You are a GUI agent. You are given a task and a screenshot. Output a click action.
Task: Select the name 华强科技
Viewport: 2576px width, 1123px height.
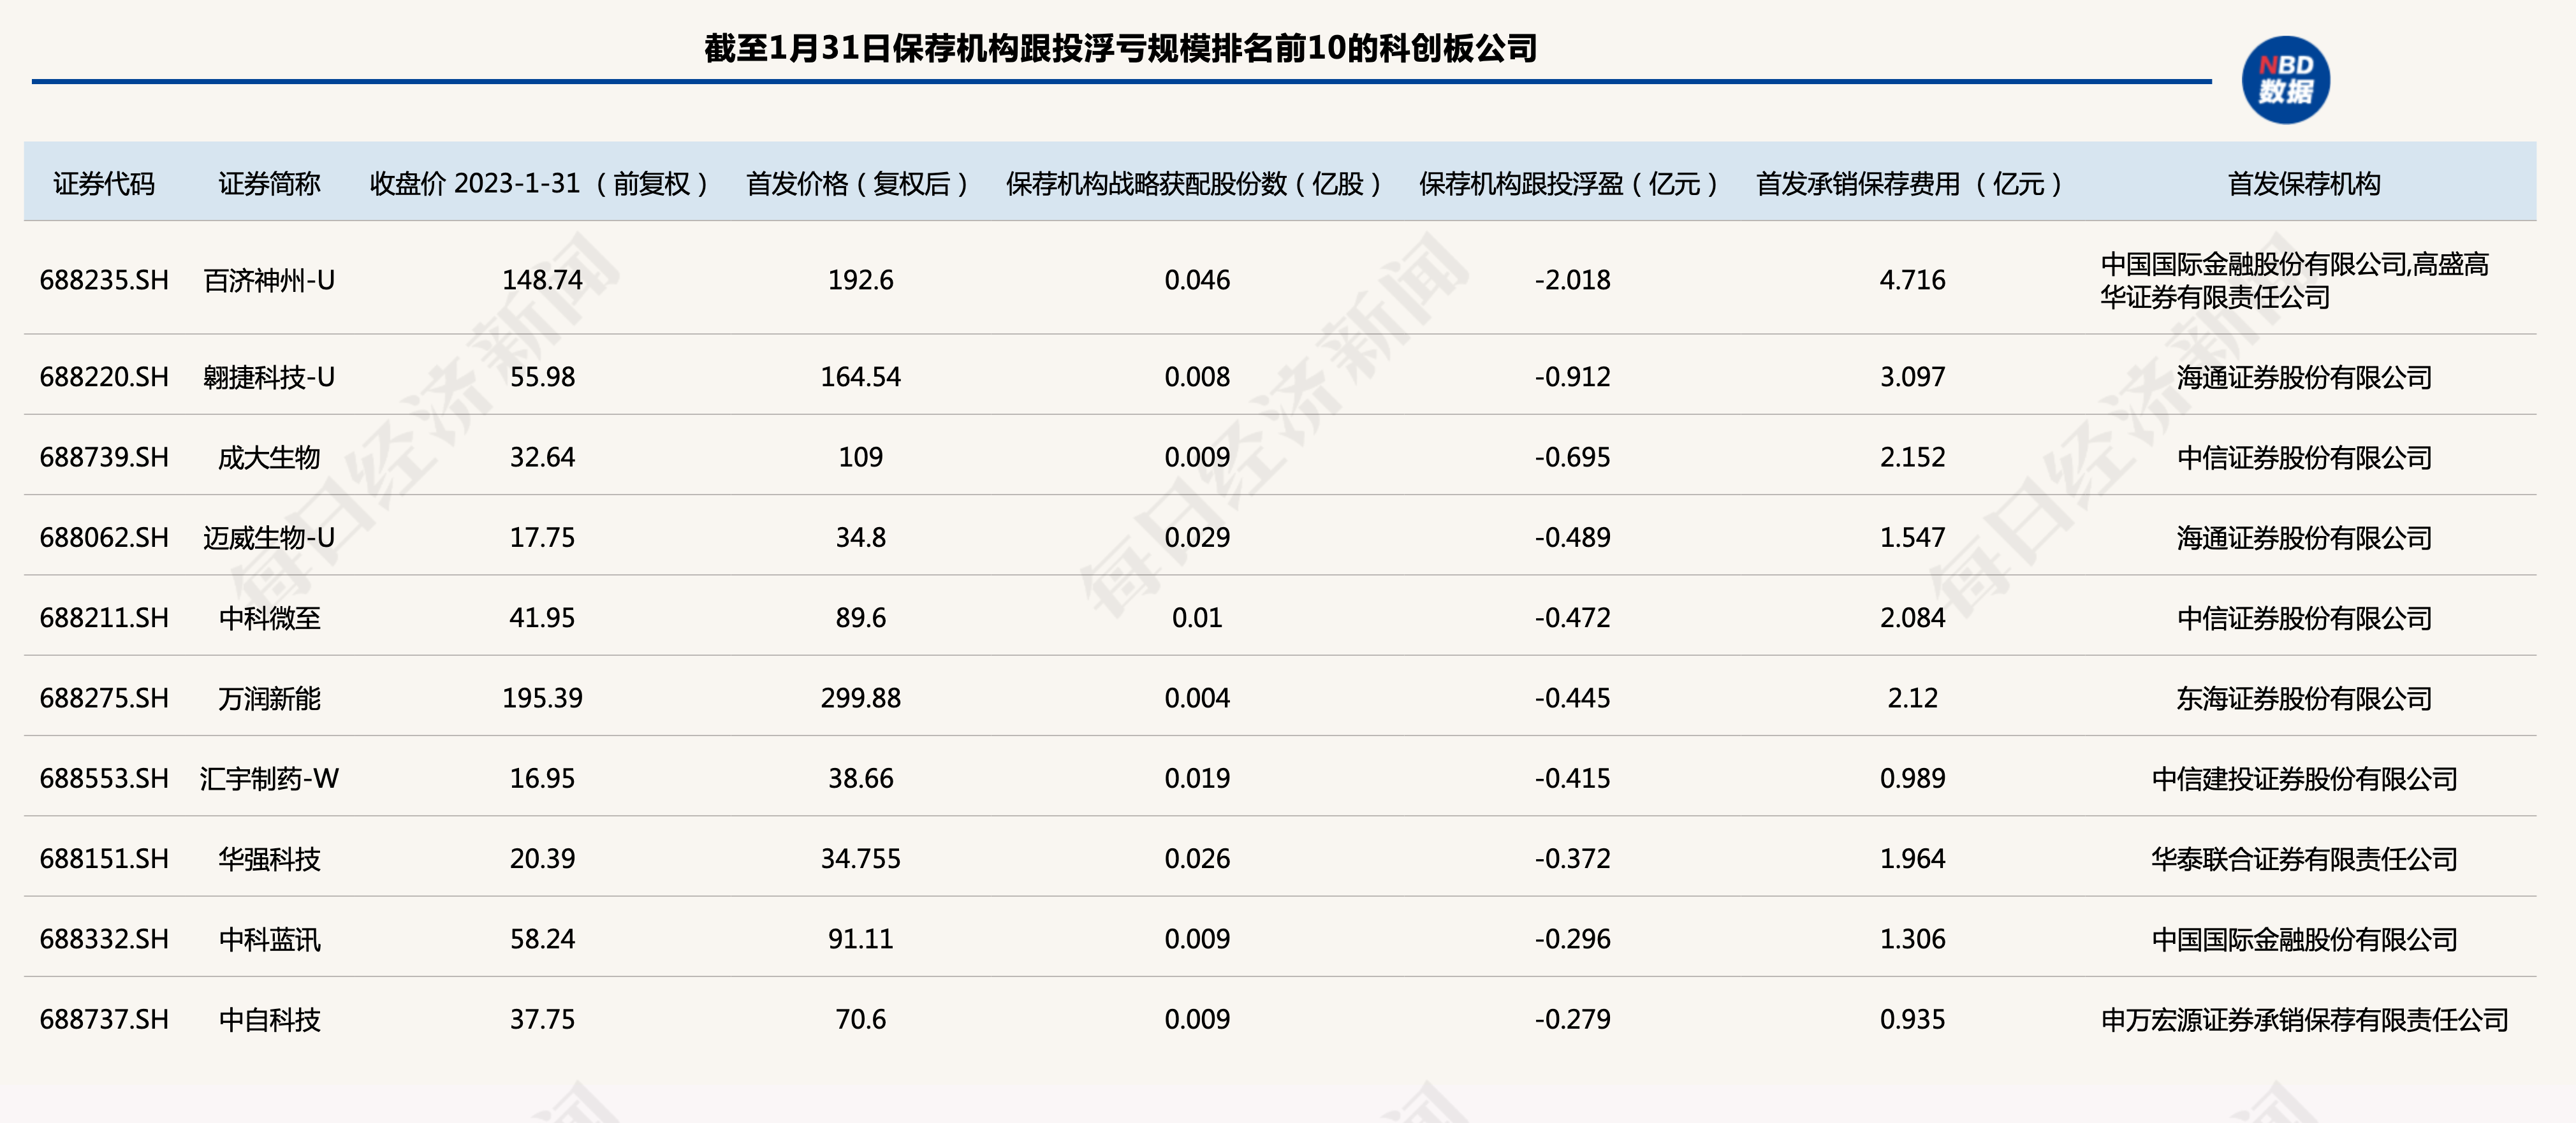(269, 859)
